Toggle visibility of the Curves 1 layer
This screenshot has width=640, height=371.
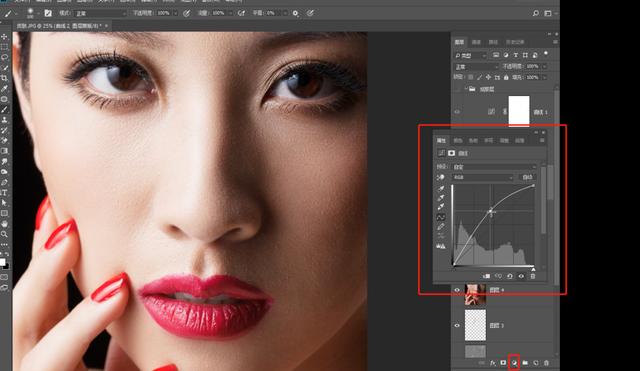pyautogui.click(x=457, y=111)
